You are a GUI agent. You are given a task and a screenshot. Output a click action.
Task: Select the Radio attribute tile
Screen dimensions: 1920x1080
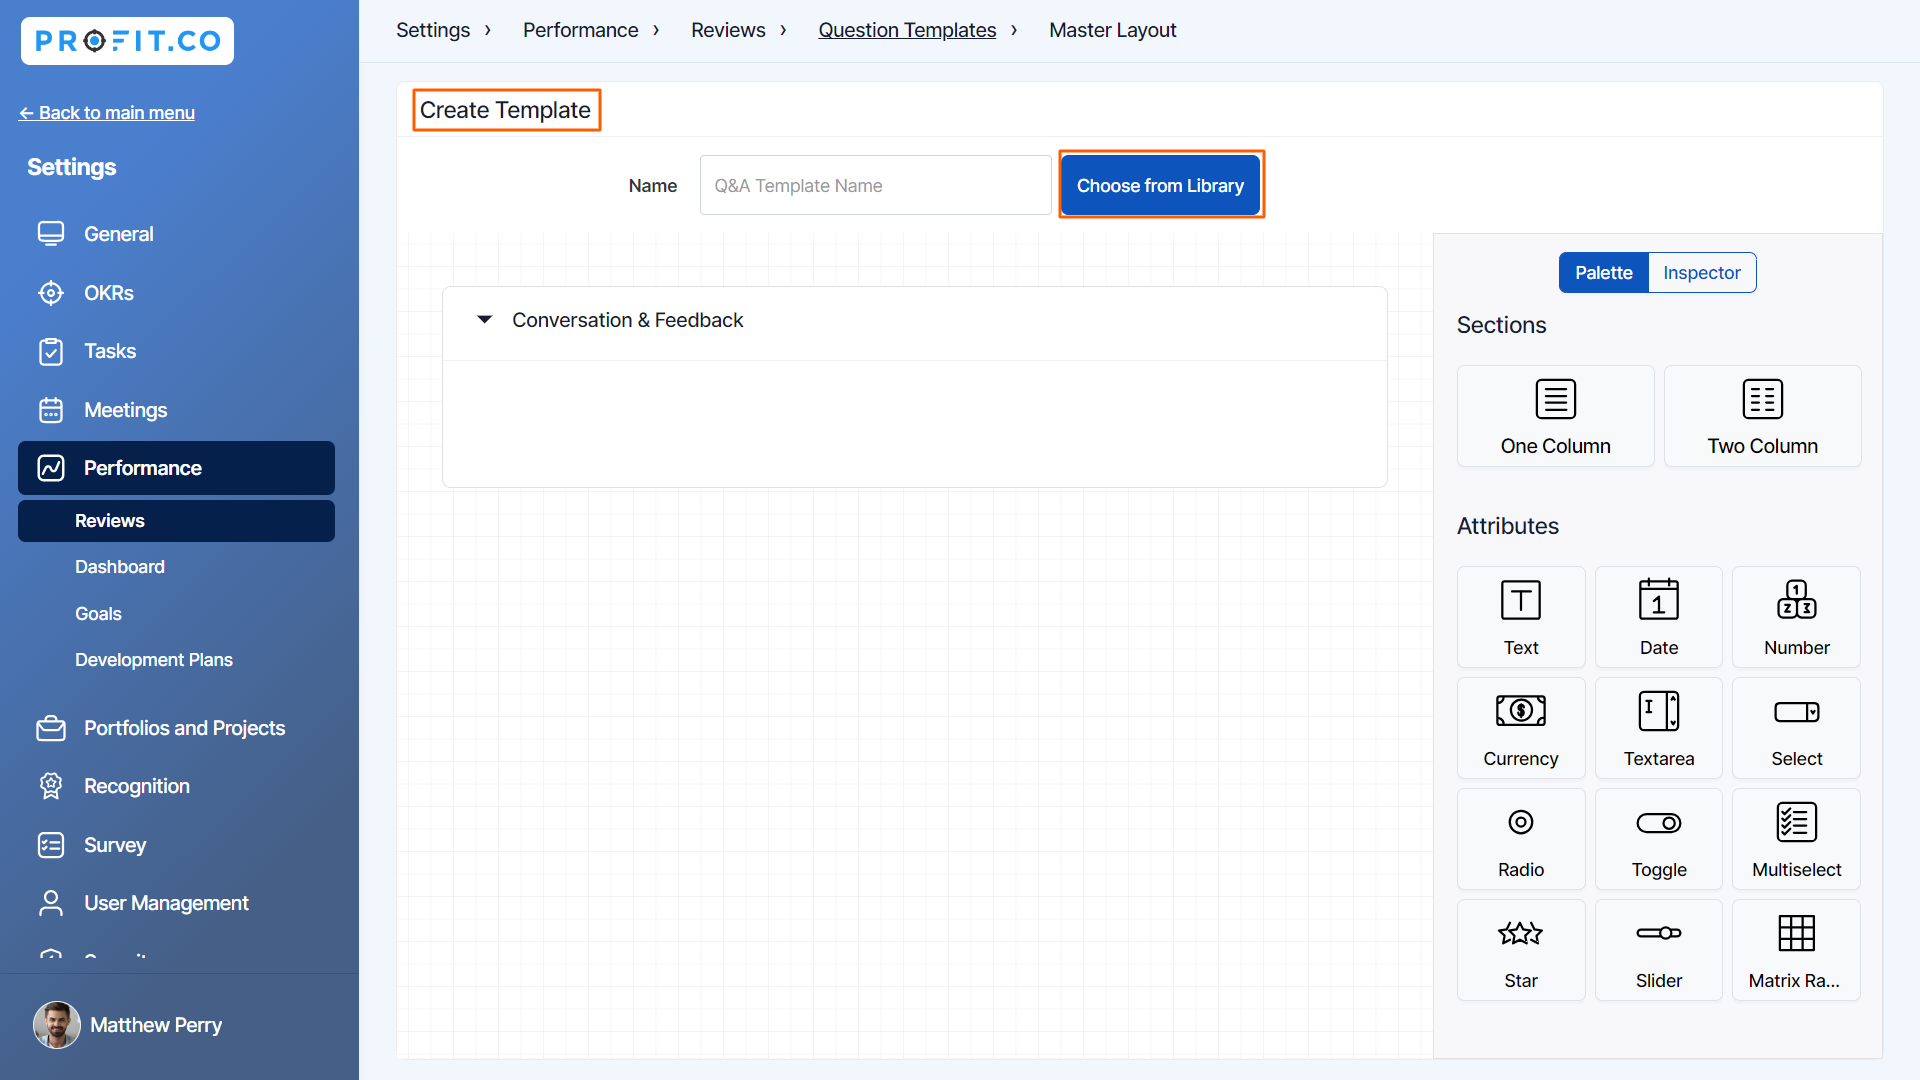pos(1520,839)
